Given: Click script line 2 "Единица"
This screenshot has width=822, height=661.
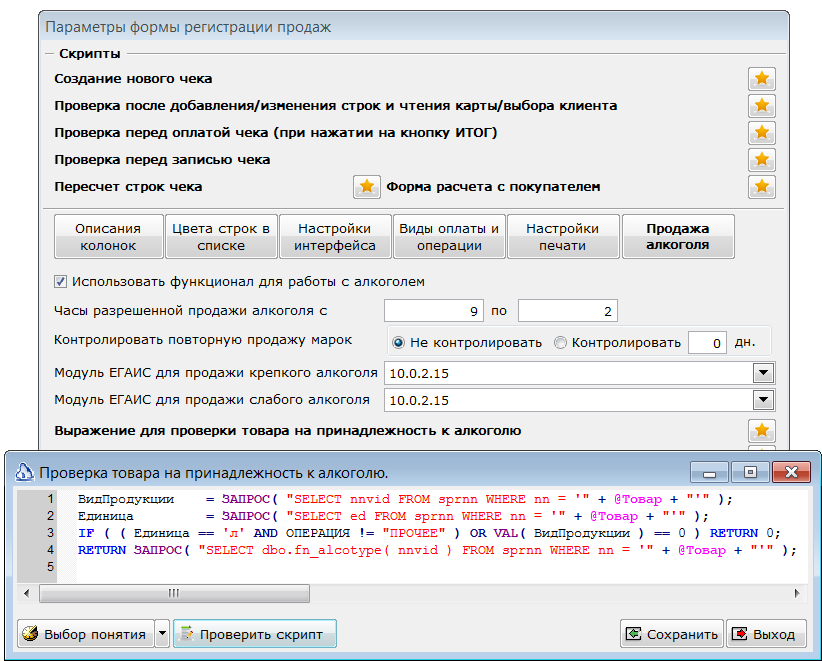Looking at the screenshot, I should click(x=105, y=516).
